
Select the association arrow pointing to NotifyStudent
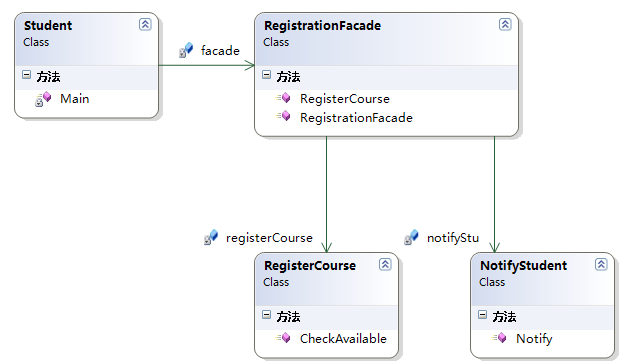tap(495, 194)
